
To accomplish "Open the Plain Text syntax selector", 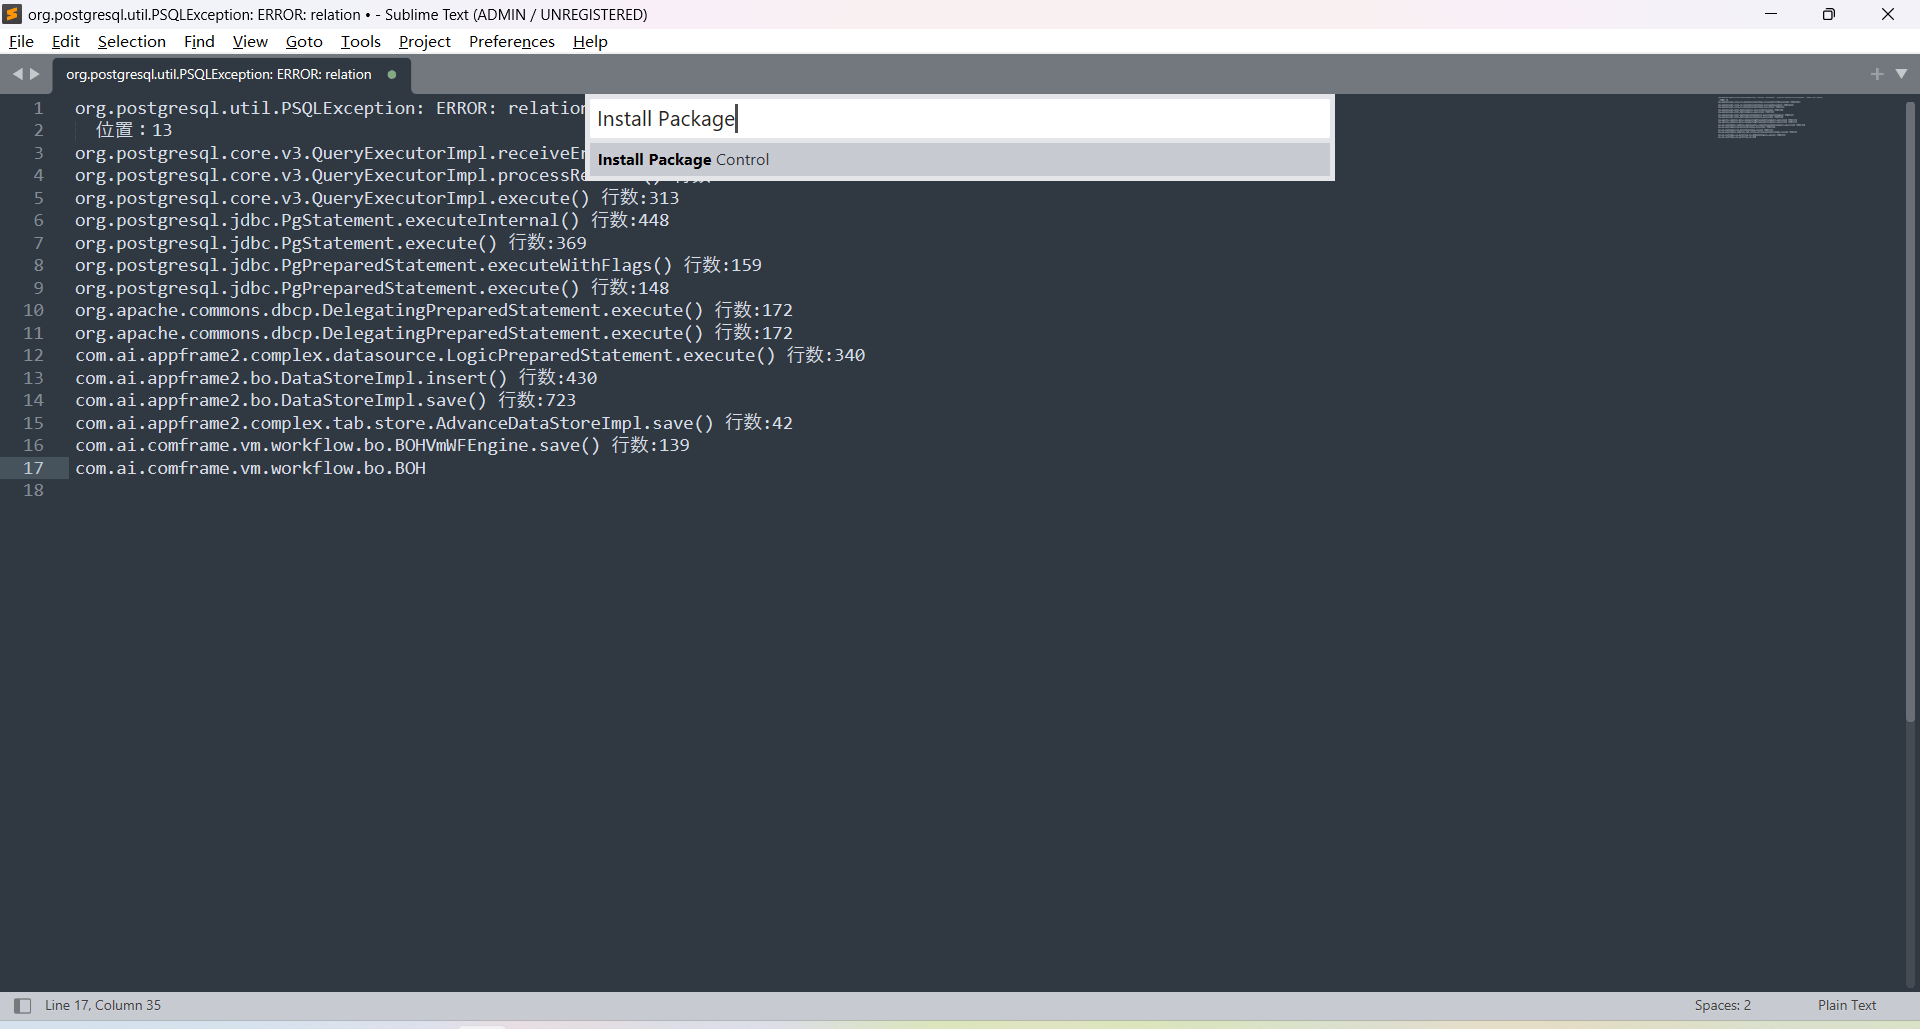I will pyautogui.click(x=1846, y=1005).
